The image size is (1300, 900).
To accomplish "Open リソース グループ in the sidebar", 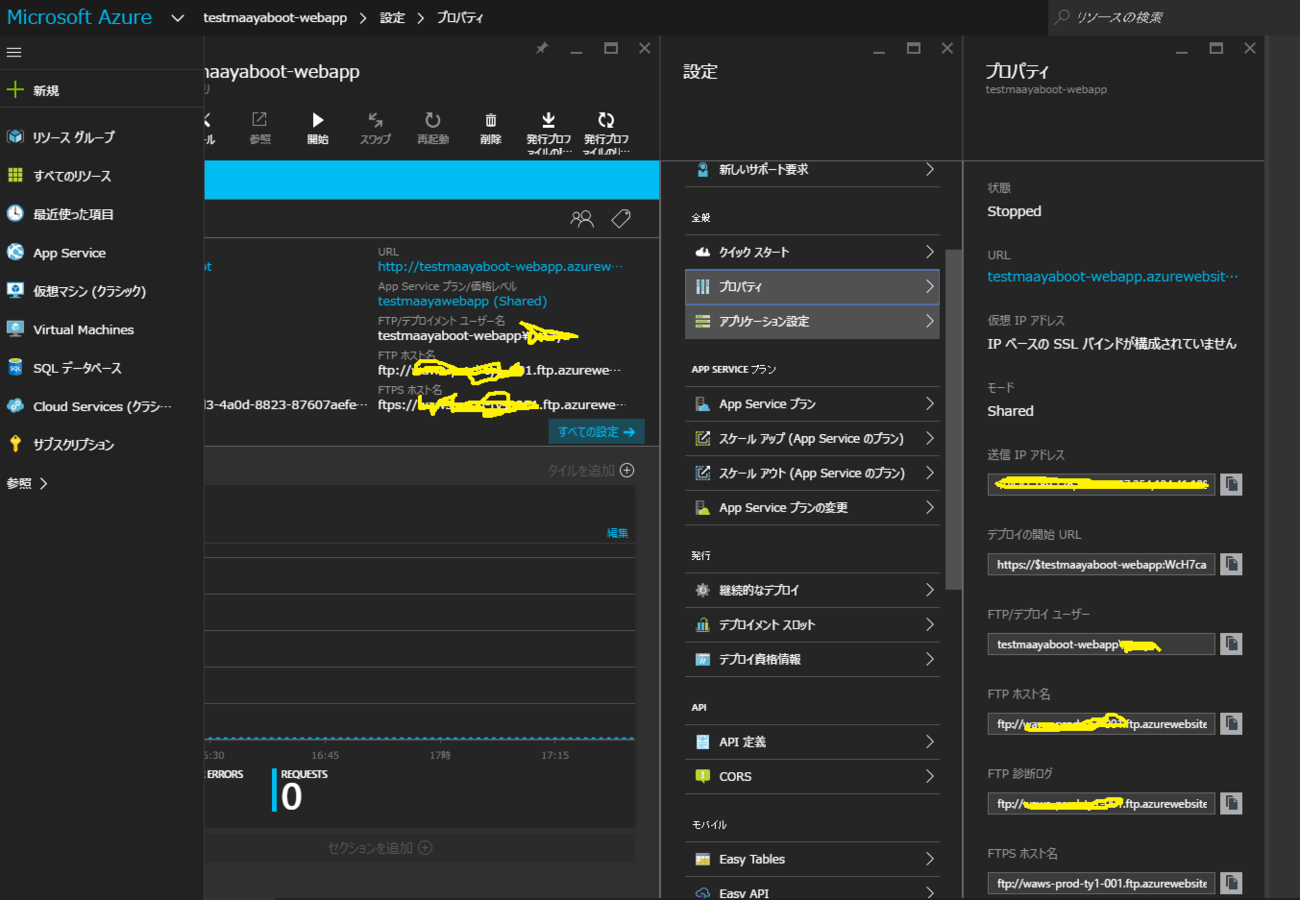I will [73, 137].
